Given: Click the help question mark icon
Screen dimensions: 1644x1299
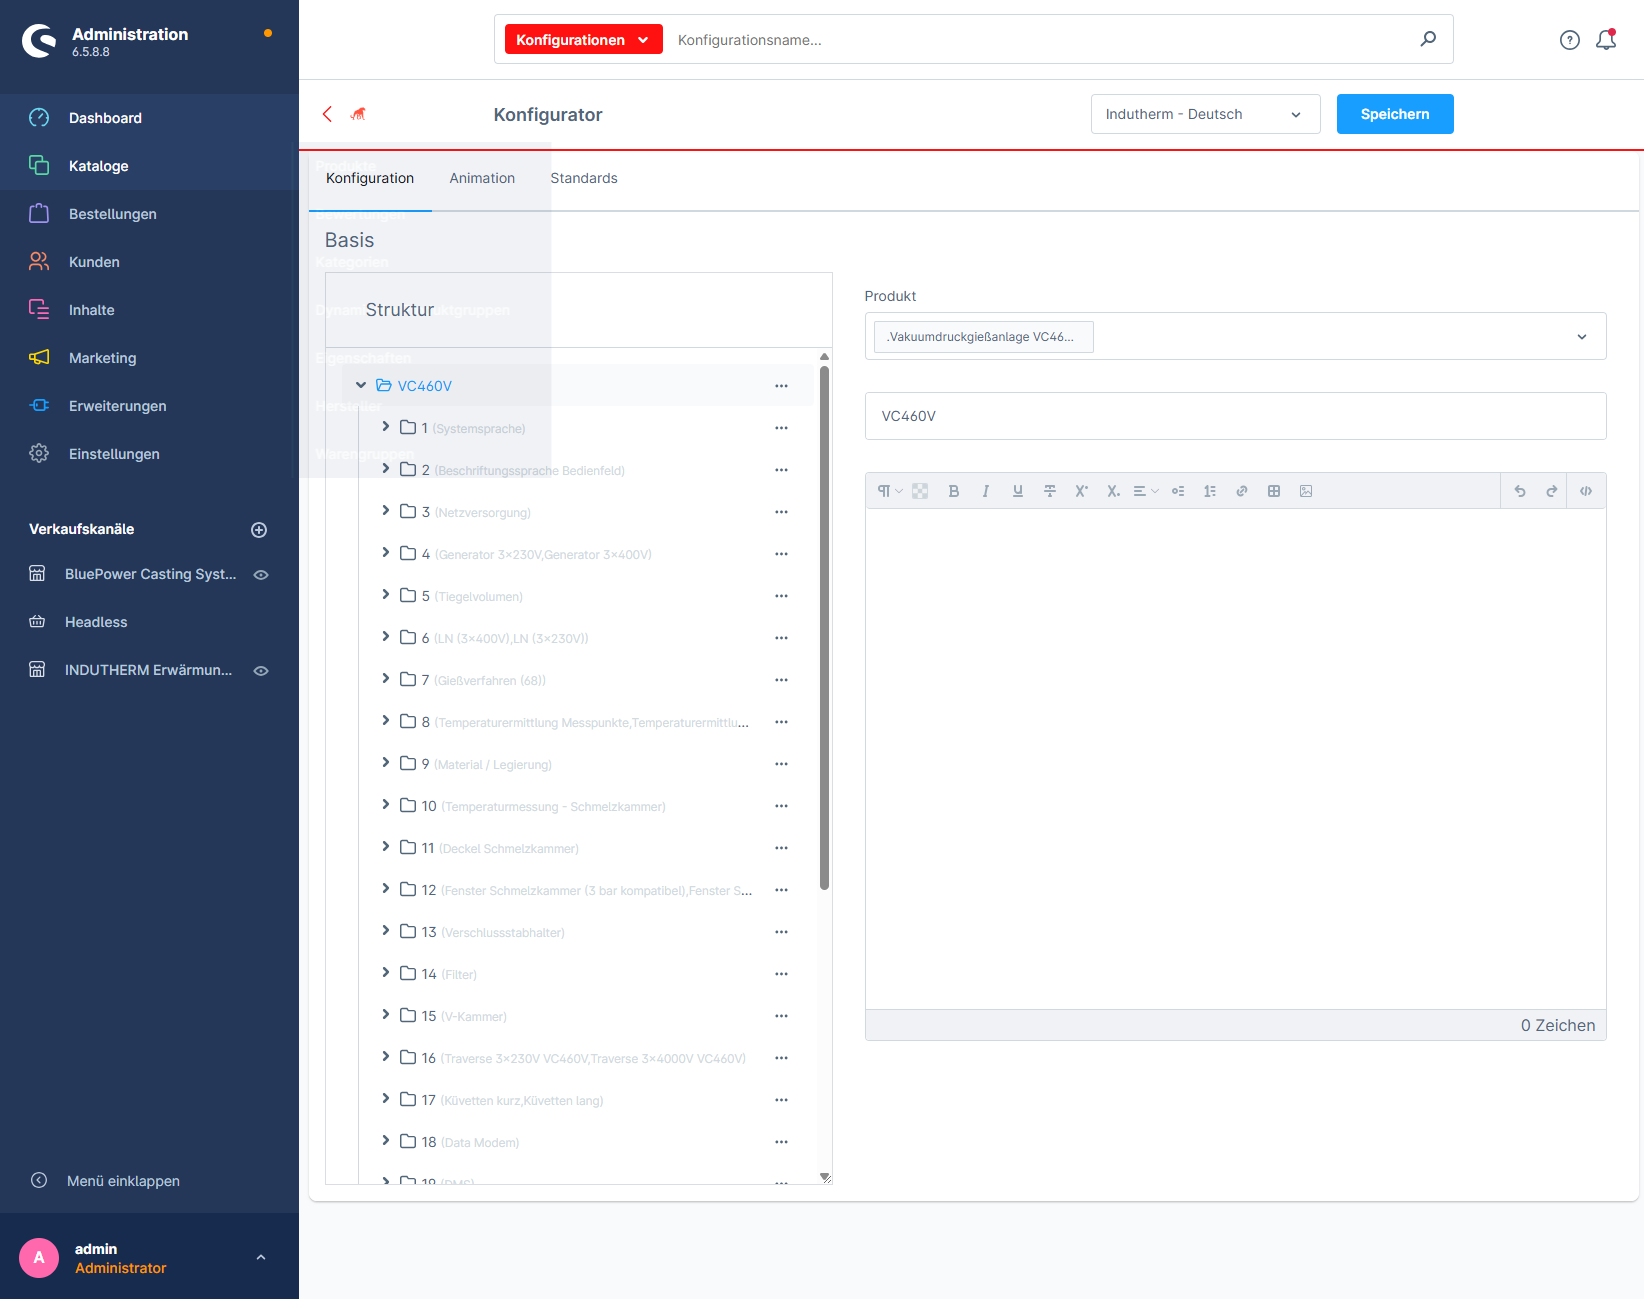Looking at the screenshot, I should 1569,39.
